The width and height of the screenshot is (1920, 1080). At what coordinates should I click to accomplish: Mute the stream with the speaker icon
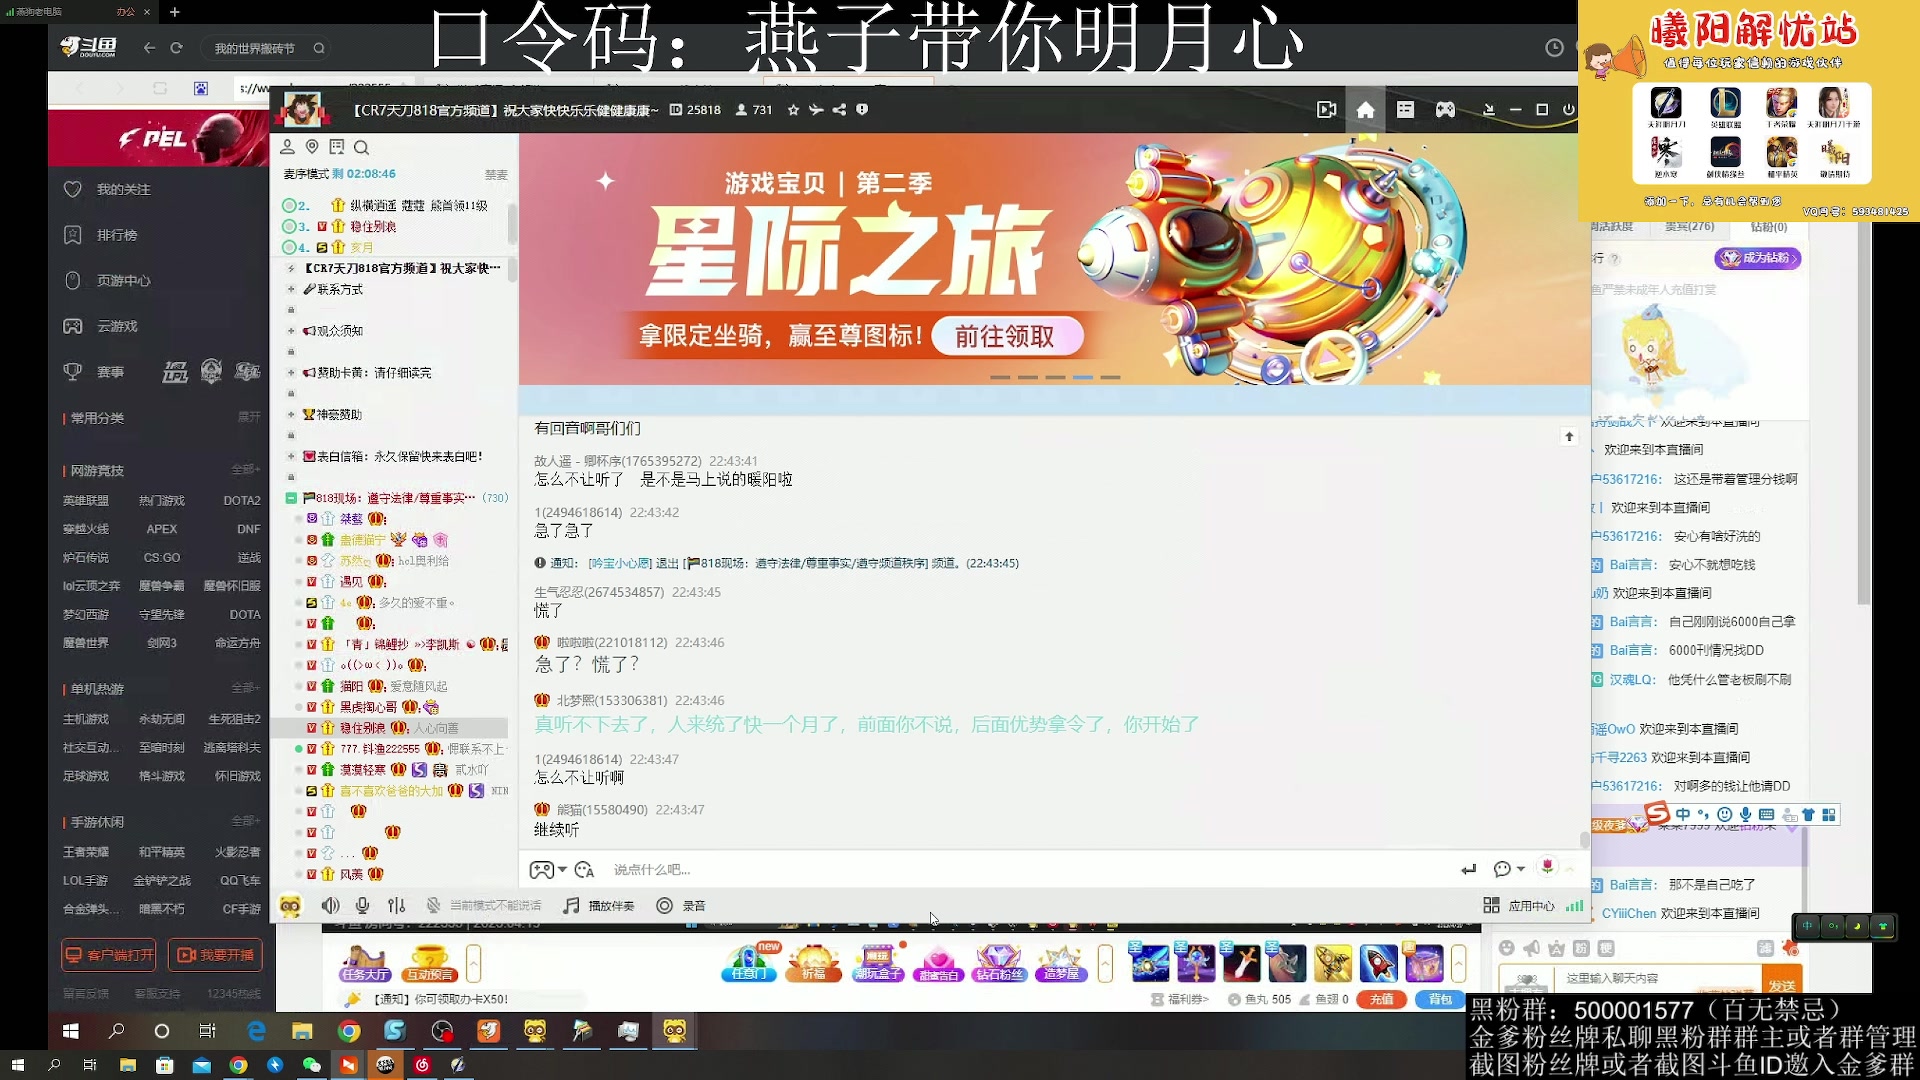331,905
